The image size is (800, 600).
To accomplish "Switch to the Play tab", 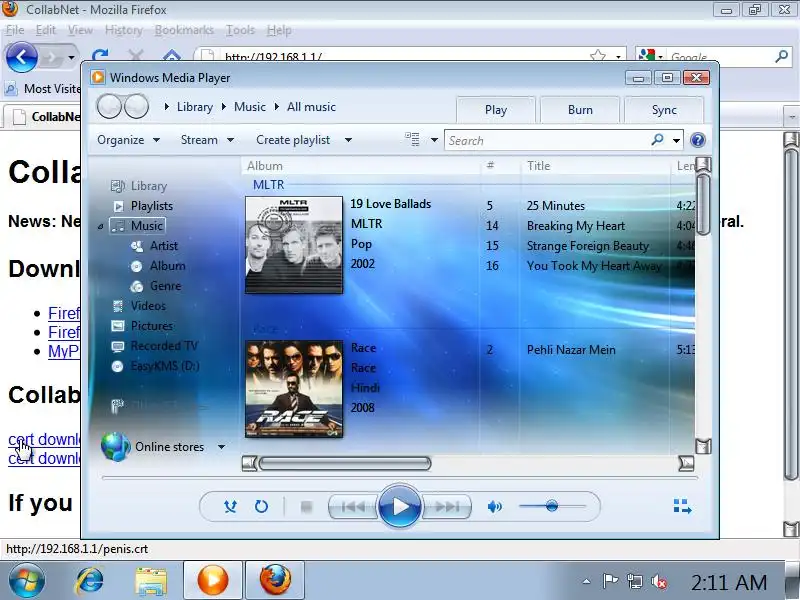I will (x=495, y=110).
